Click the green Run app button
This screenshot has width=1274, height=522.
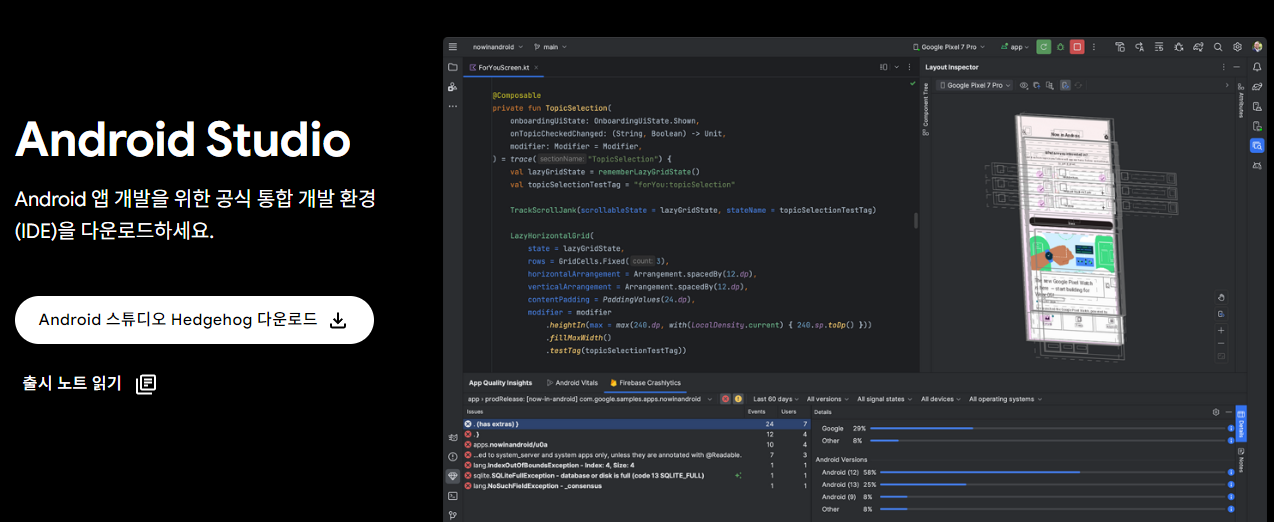click(1044, 47)
